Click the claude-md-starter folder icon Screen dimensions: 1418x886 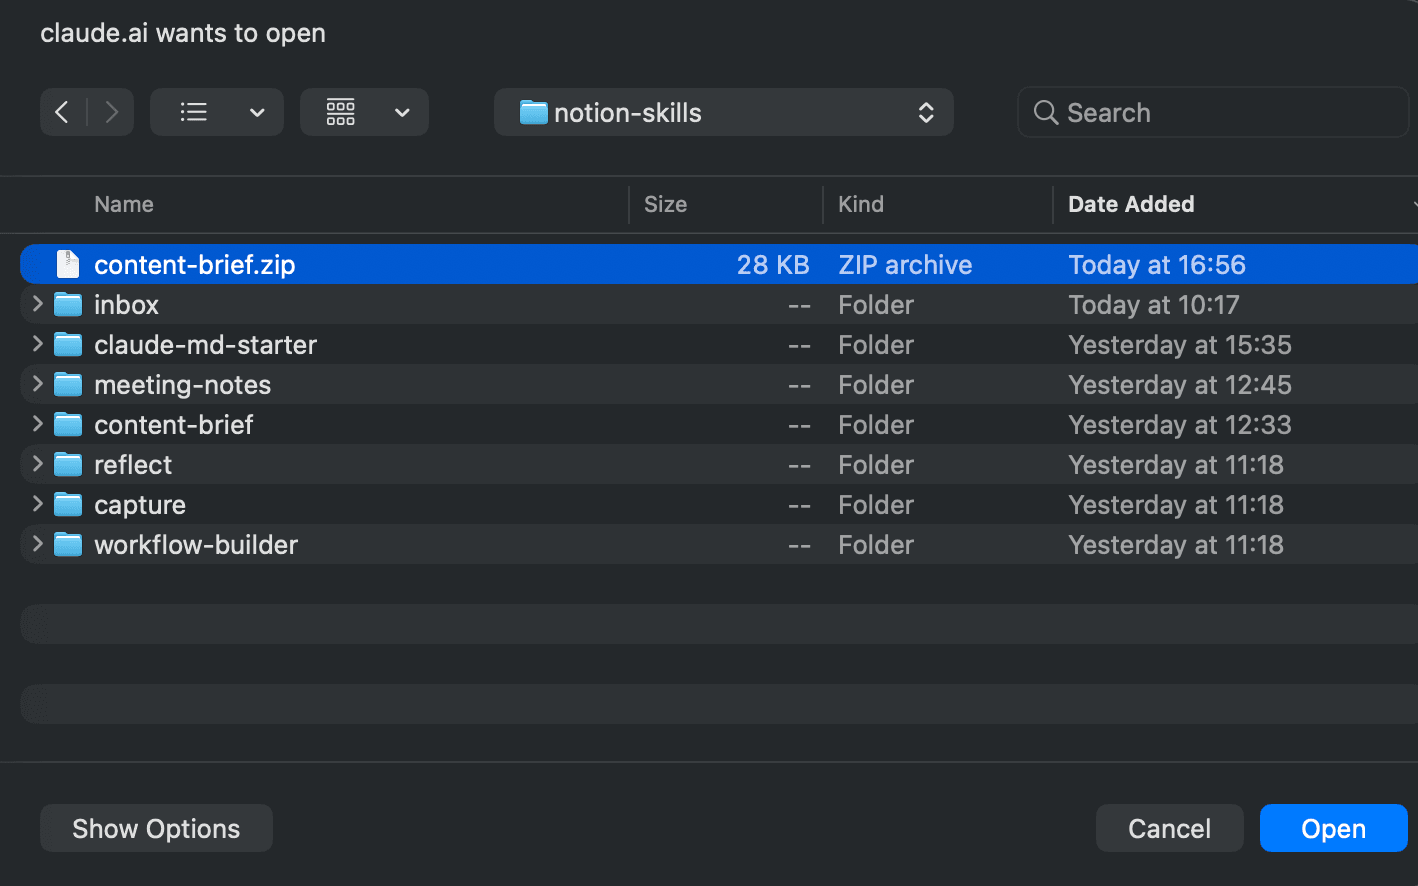click(68, 344)
